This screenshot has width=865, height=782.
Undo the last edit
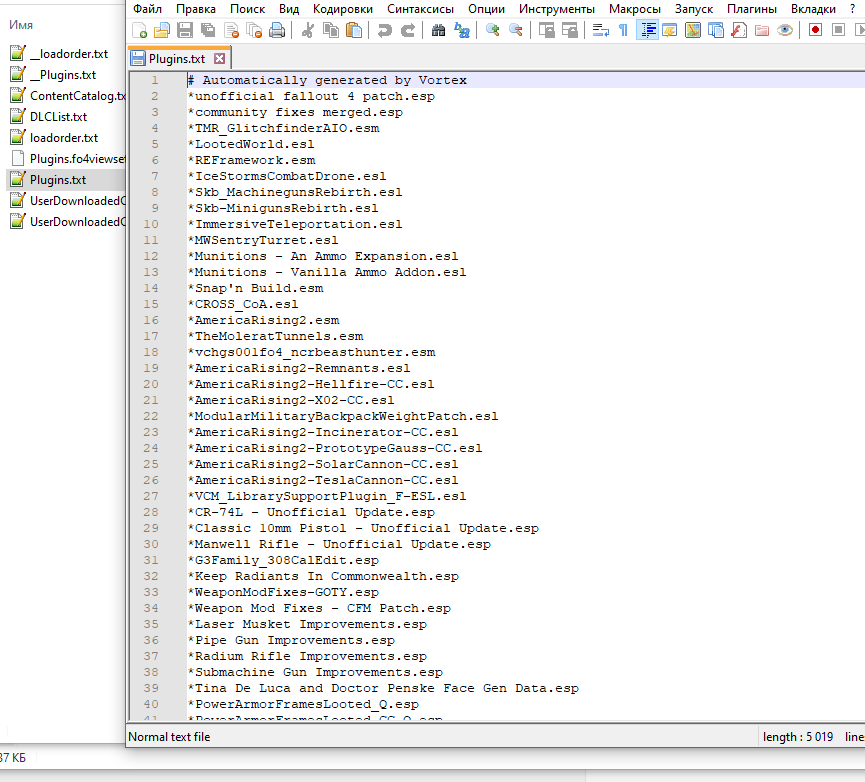coord(385,30)
